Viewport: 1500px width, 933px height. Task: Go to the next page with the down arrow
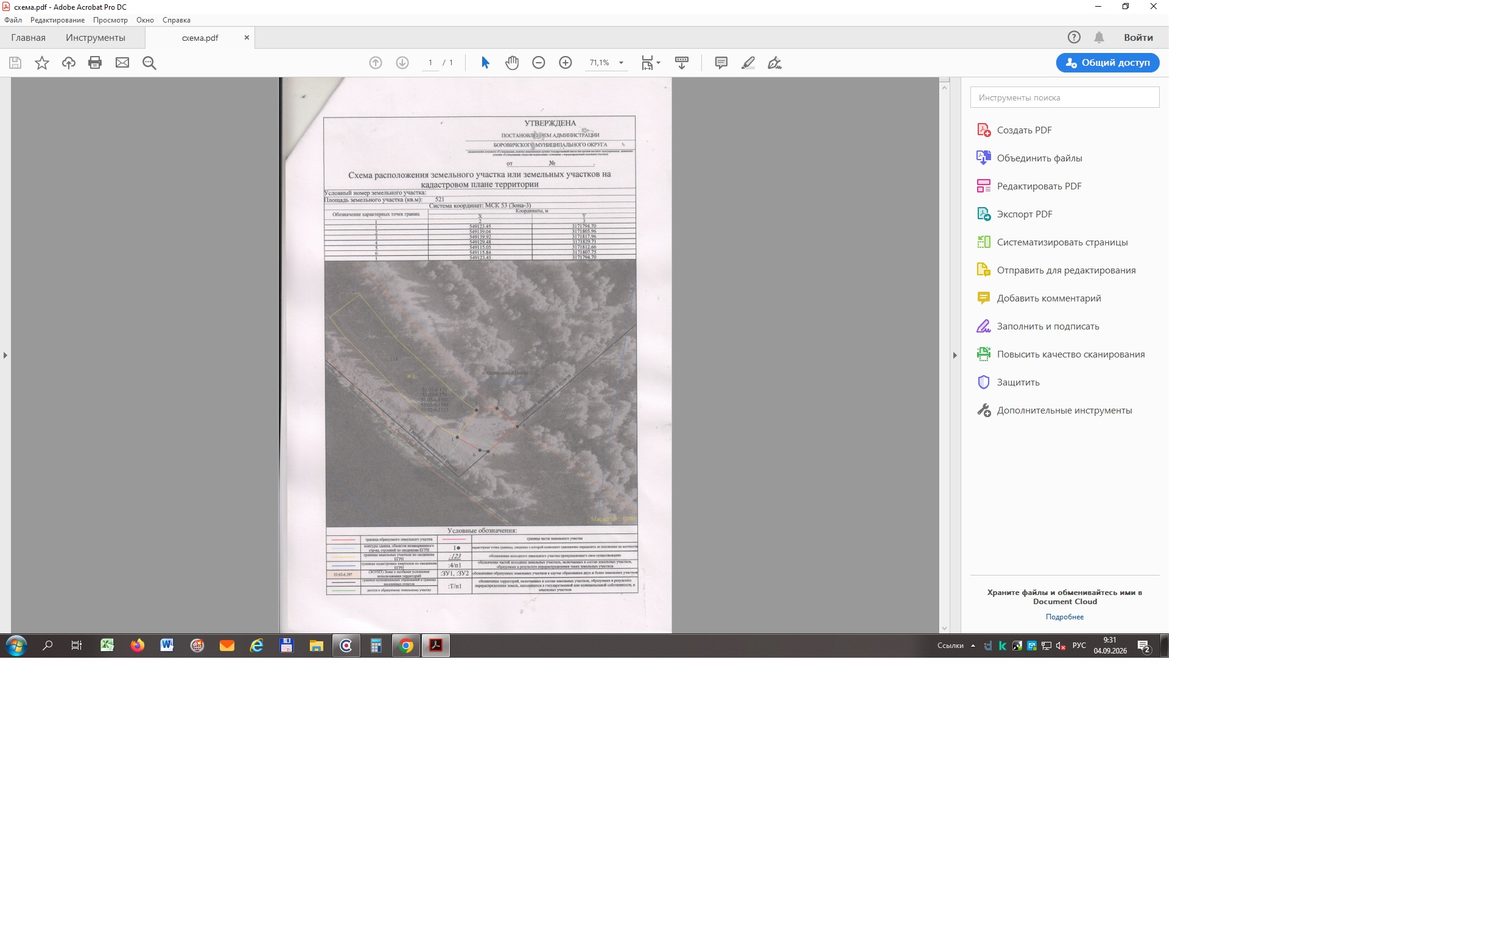tap(402, 63)
